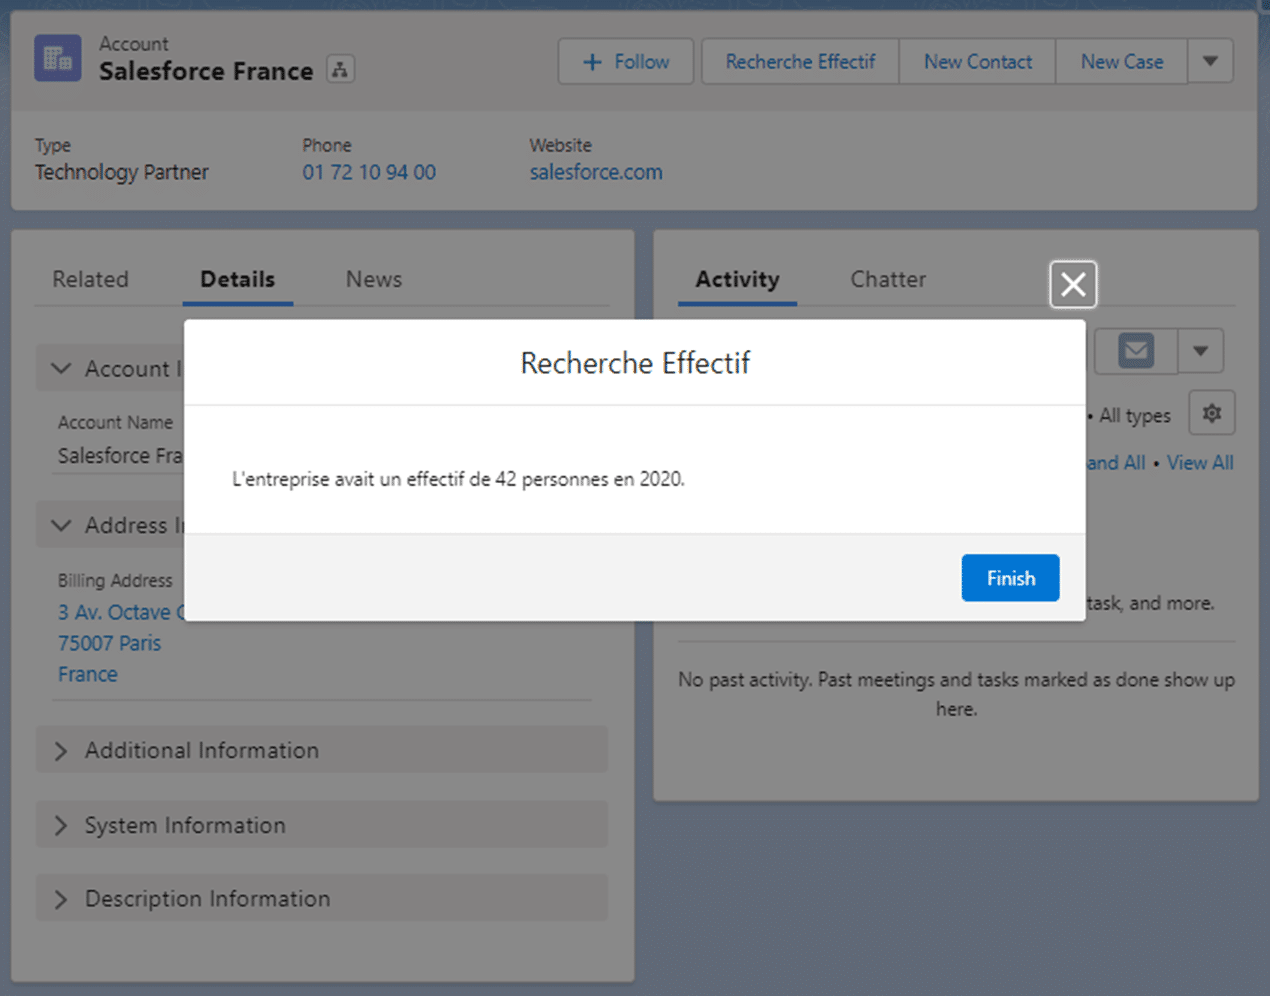This screenshot has height=996, width=1270.
Task: Click the Follow button
Action: coord(626,62)
